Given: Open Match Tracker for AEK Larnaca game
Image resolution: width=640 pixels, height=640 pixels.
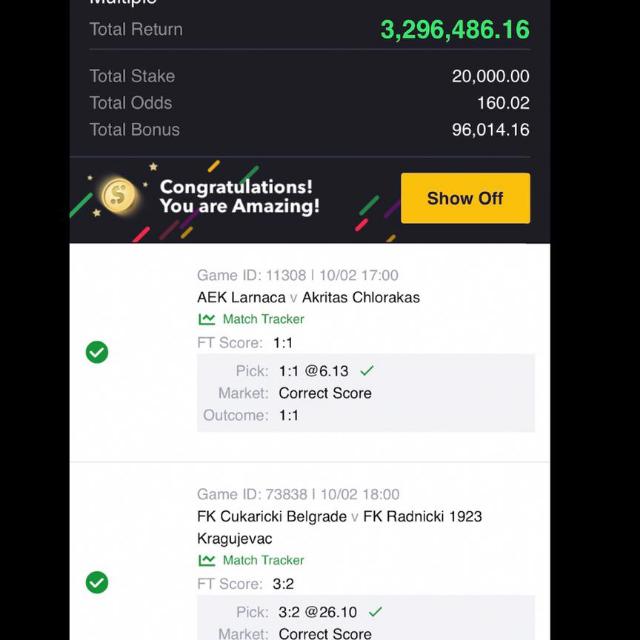Looking at the screenshot, I should click(x=251, y=319).
